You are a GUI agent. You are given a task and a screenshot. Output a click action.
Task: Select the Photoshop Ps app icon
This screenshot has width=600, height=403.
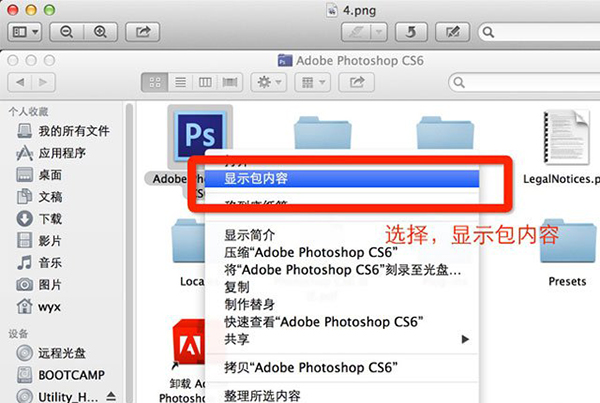pos(199,136)
